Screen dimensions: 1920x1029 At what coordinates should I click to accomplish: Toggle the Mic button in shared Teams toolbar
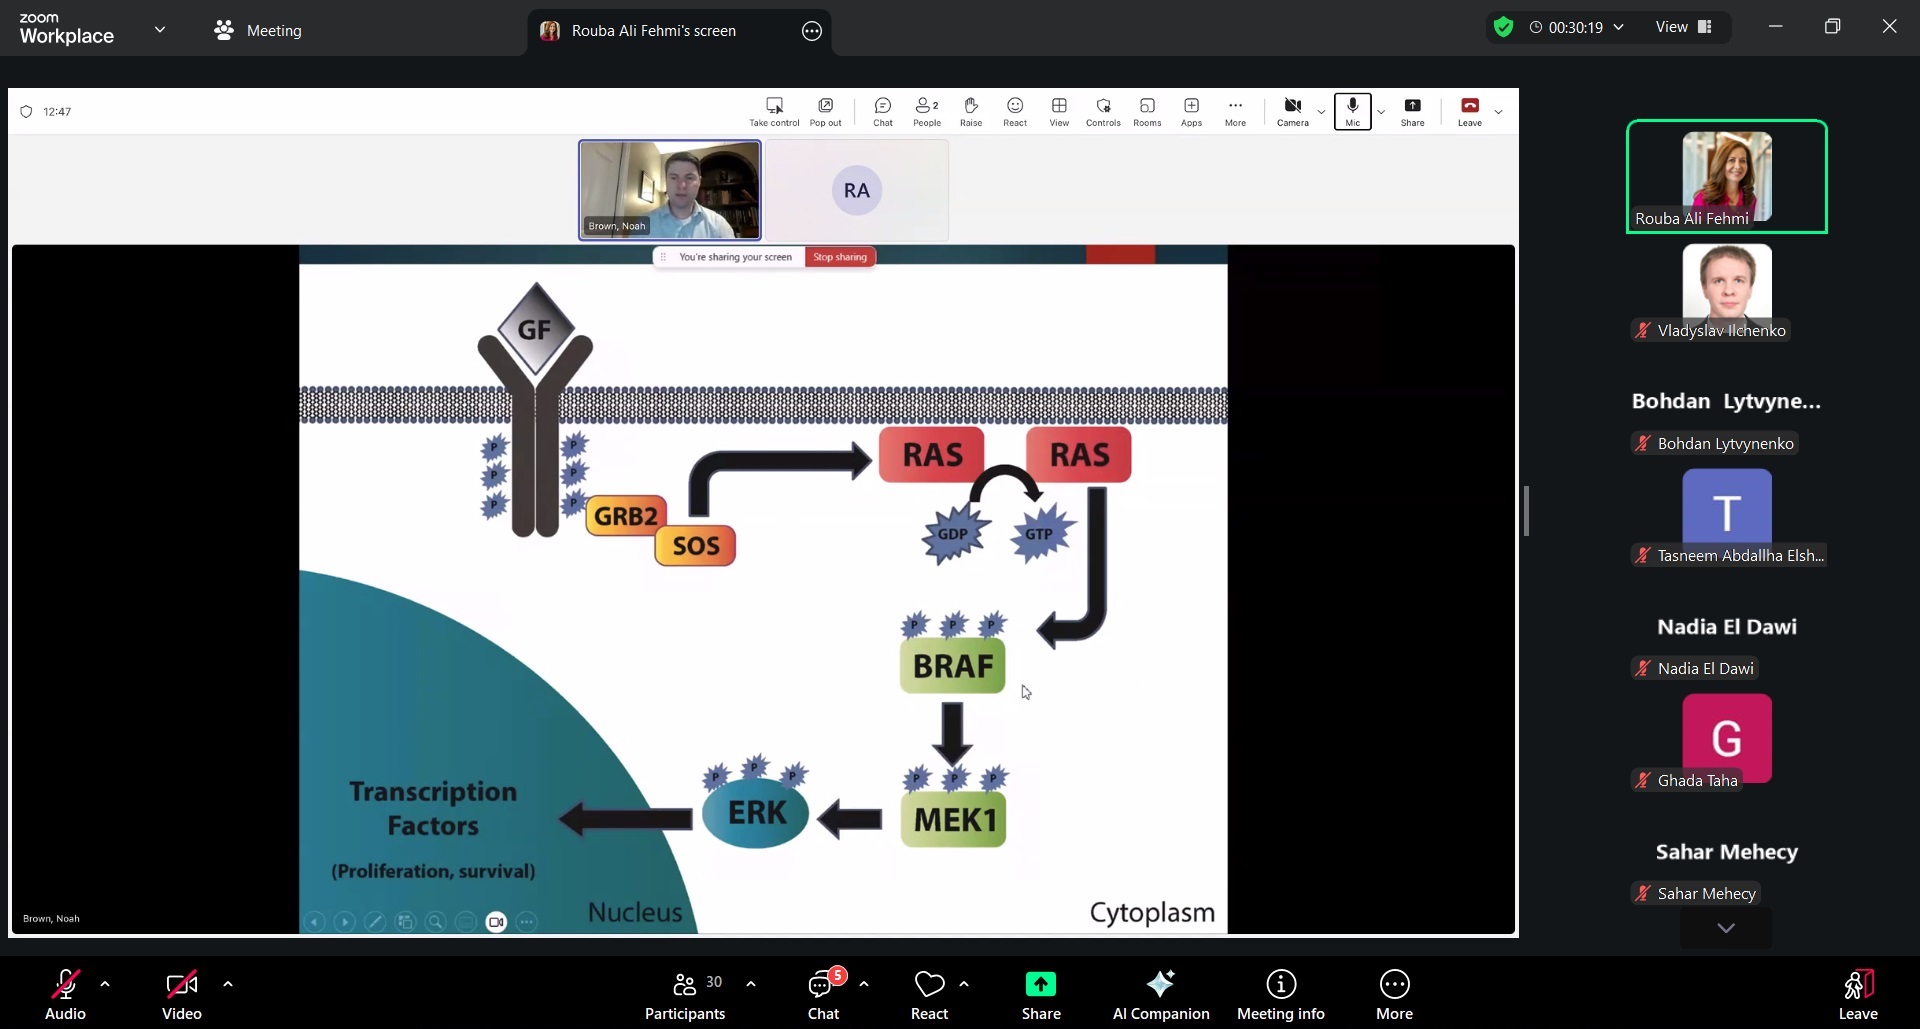pos(1352,111)
